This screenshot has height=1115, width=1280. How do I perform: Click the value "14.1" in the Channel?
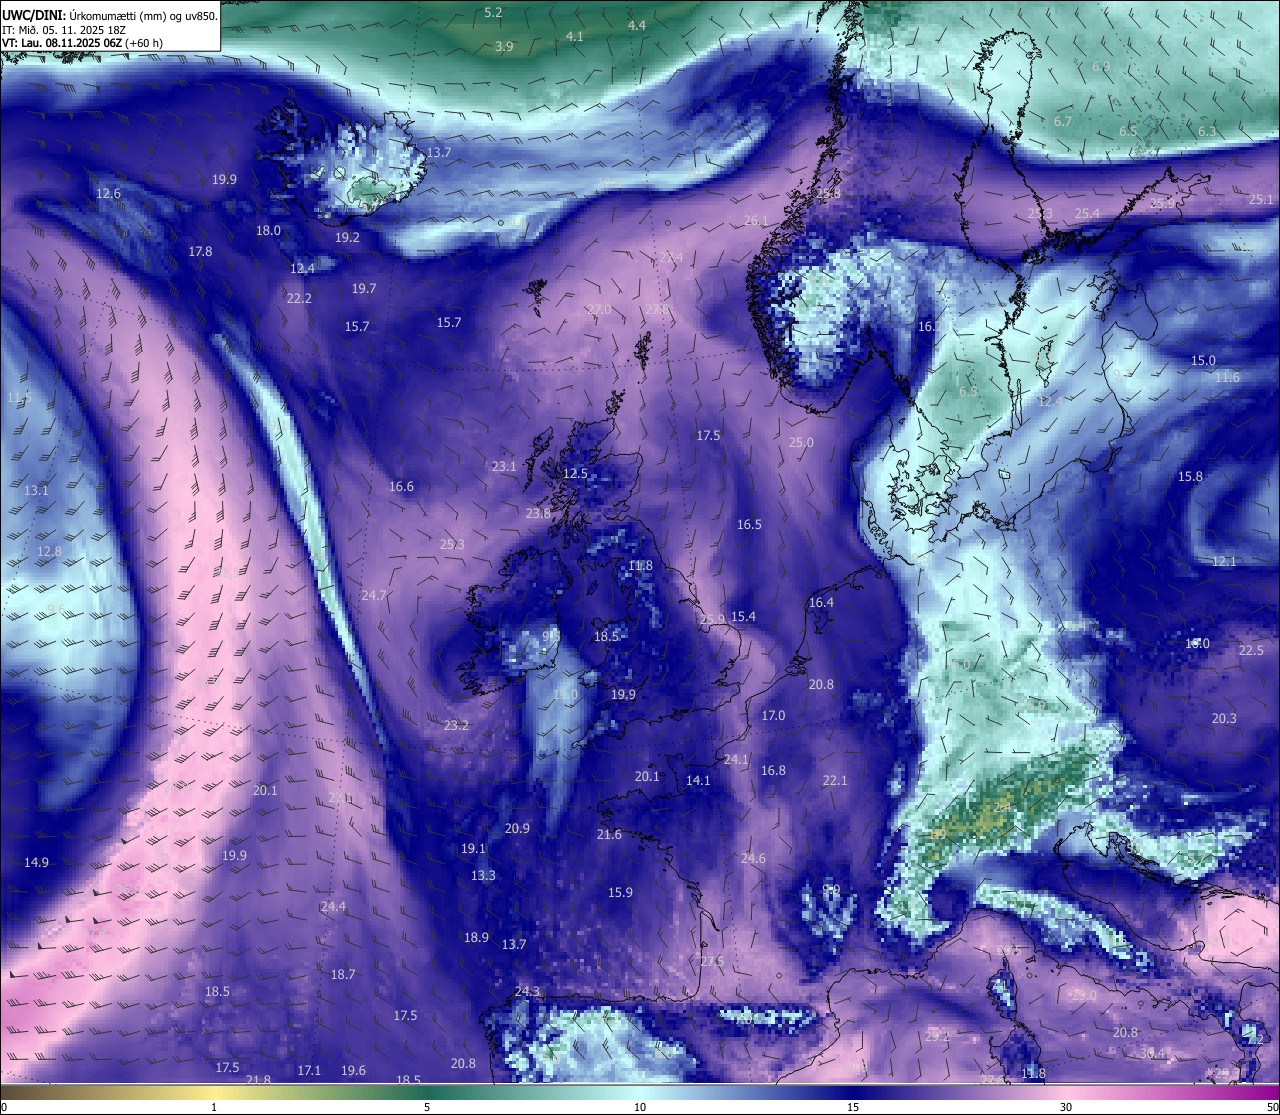[x=698, y=780]
